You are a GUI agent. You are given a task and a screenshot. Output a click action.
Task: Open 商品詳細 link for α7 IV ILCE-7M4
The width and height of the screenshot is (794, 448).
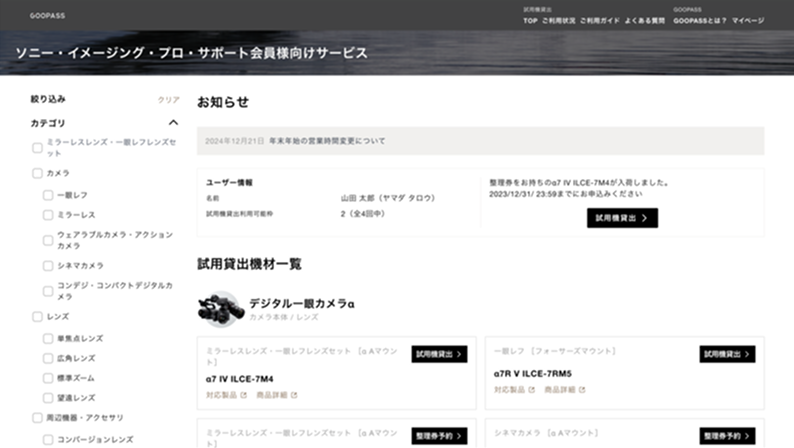tap(276, 395)
